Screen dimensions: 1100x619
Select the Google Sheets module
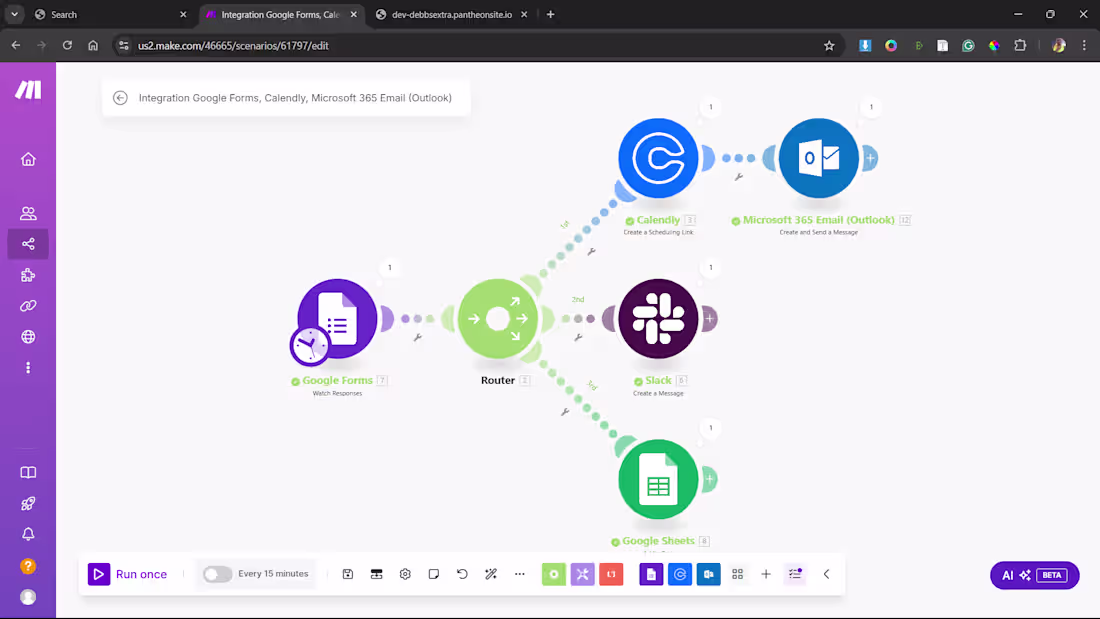click(x=658, y=479)
